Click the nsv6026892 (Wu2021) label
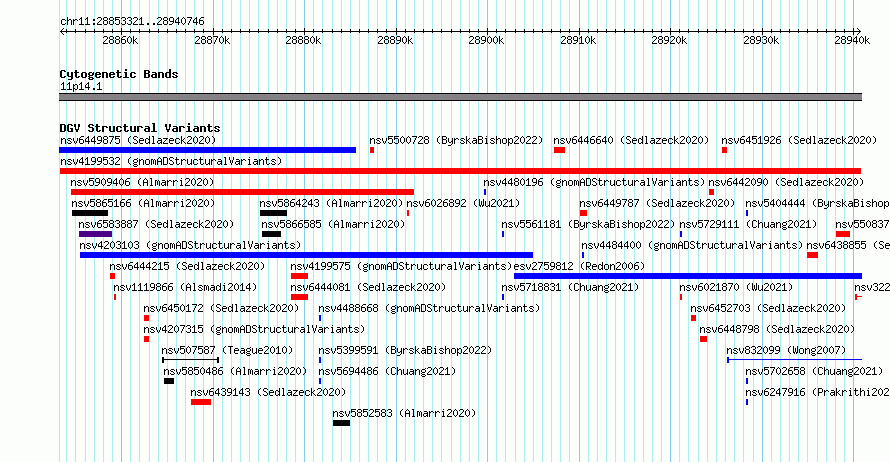The height and width of the screenshot is (462, 890). 463,203
